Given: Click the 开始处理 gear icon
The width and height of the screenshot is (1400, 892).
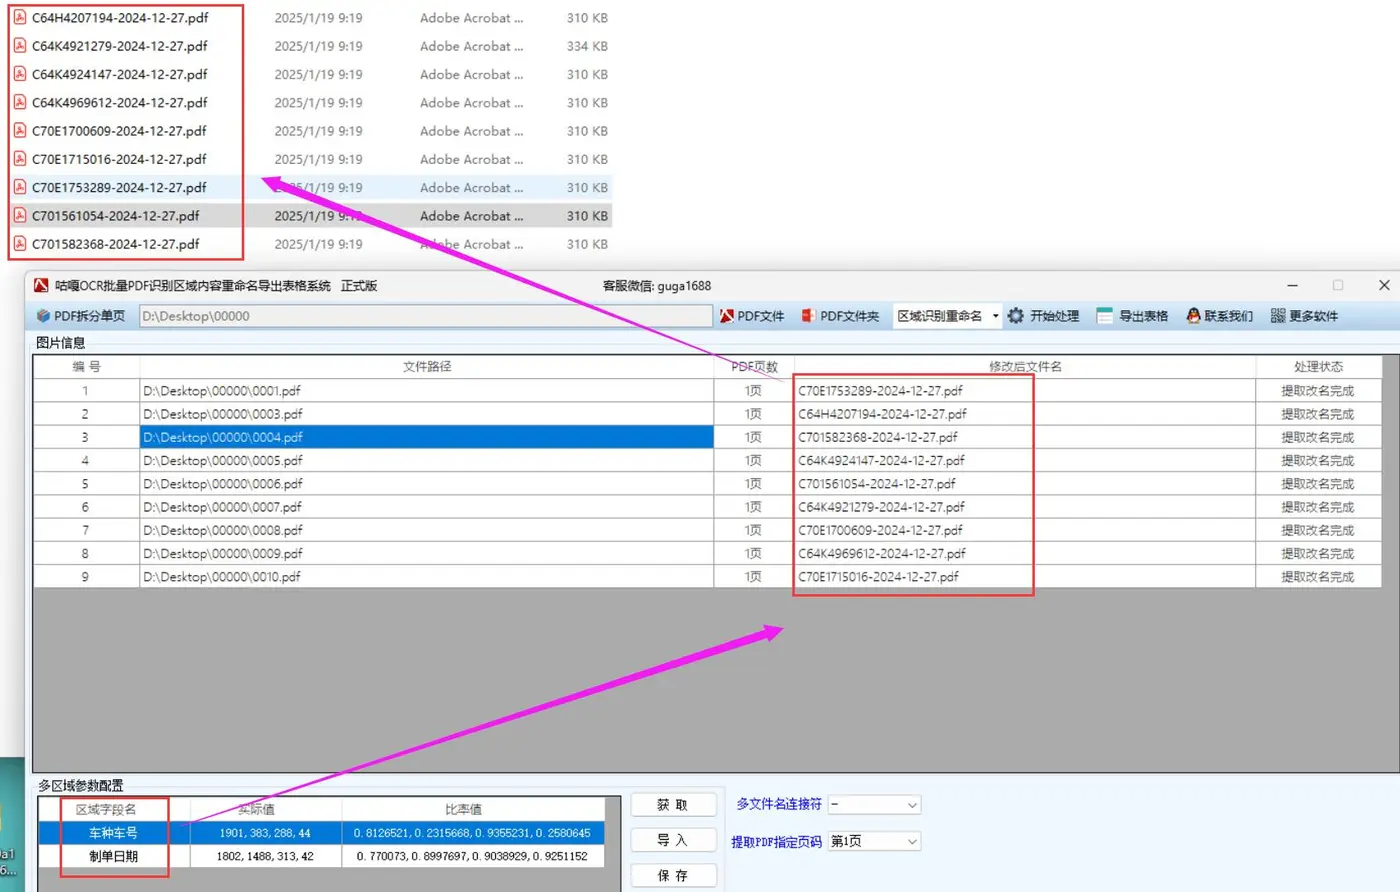Looking at the screenshot, I should click(x=1016, y=316).
